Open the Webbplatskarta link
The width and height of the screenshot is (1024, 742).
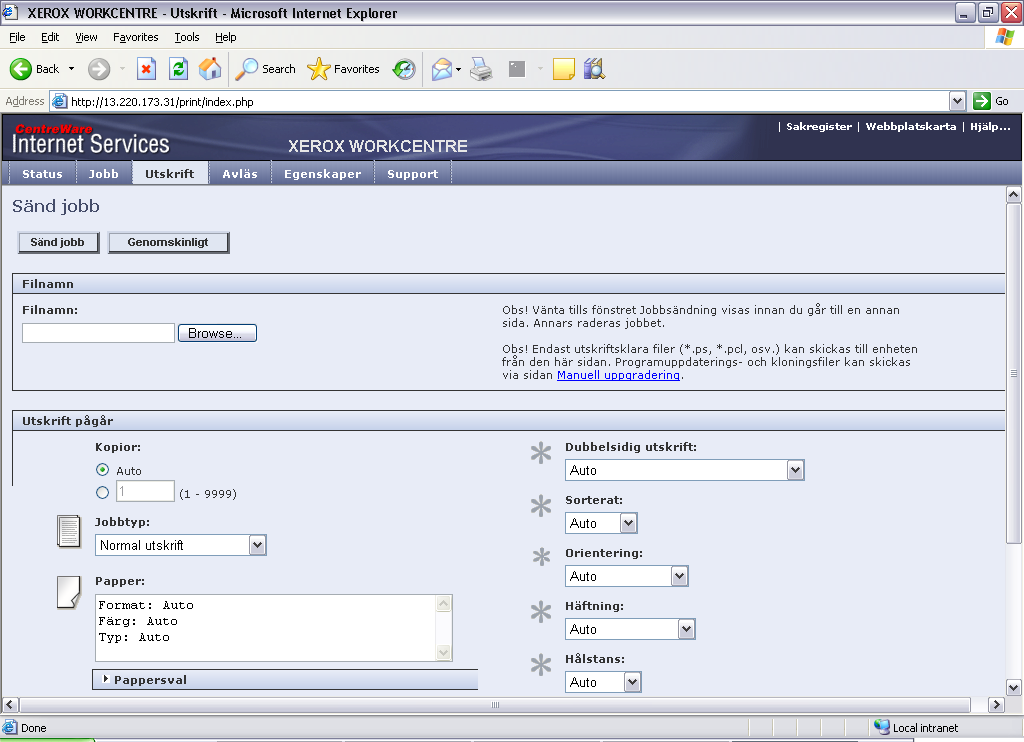pyautogui.click(x=911, y=127)
